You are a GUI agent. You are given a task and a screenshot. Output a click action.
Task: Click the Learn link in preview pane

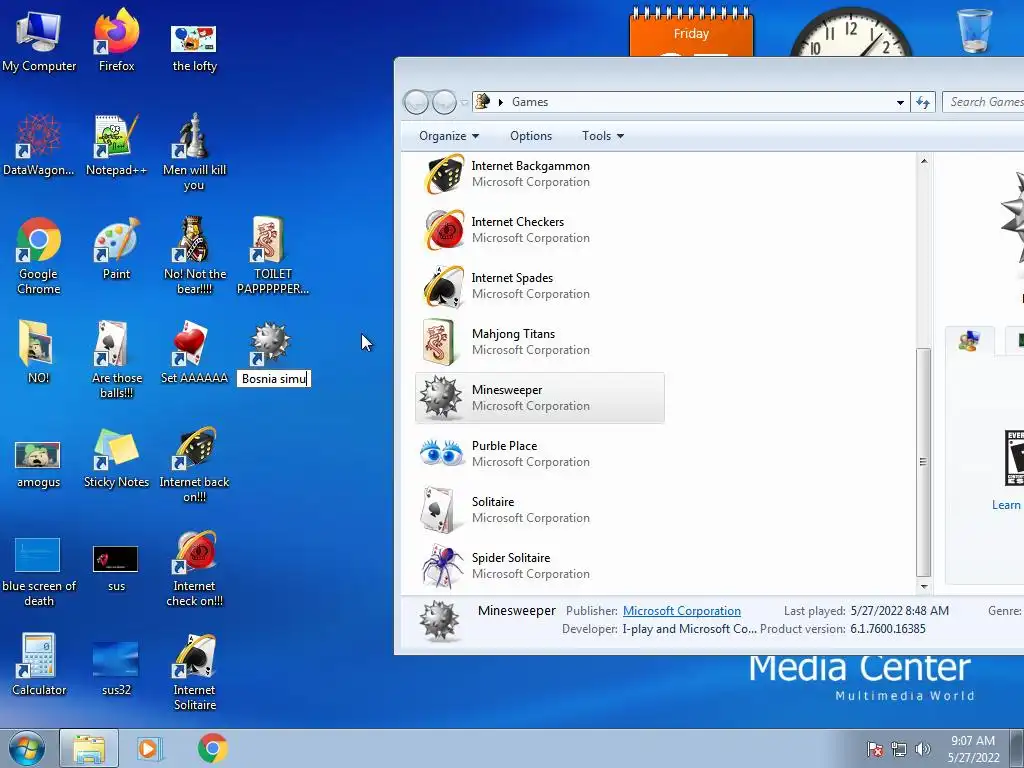(x=1006, y=505)
